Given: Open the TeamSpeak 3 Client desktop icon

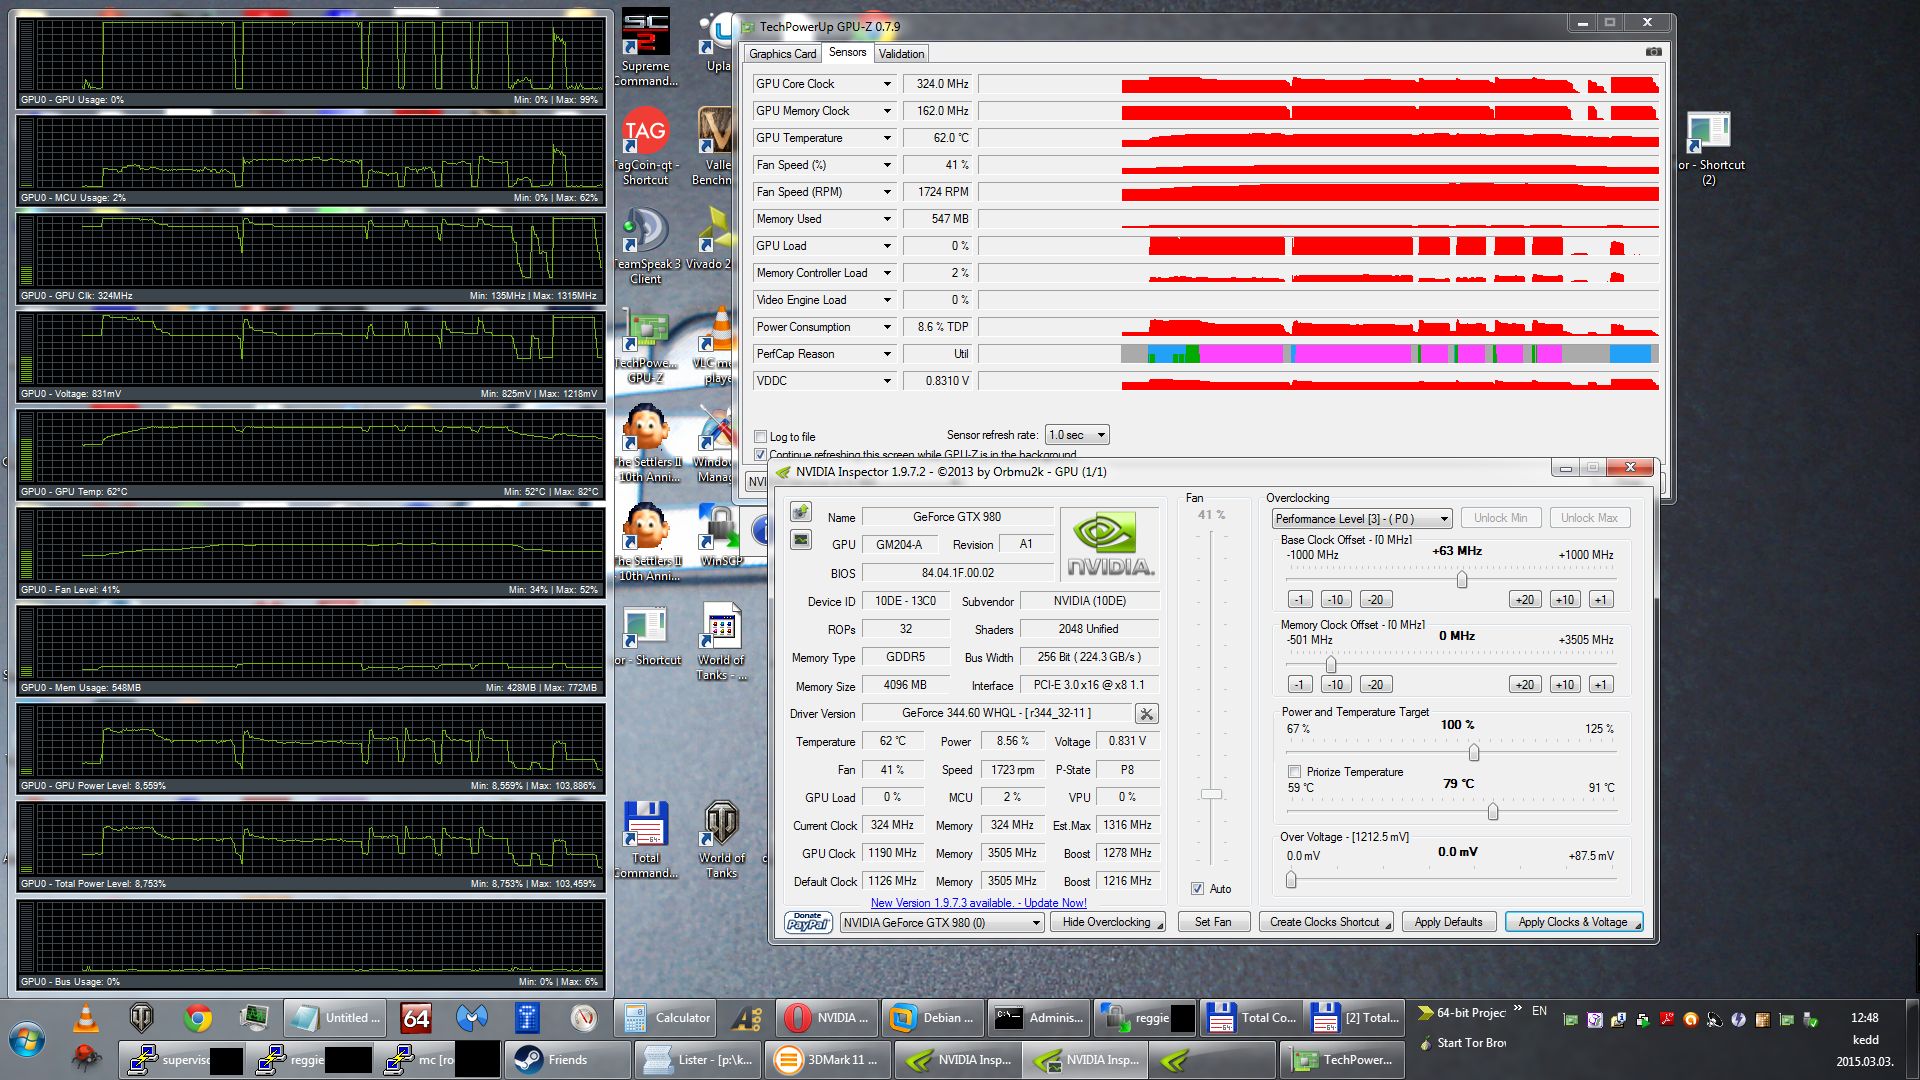Looking at the screenshot, I should [x=645, y=246].
